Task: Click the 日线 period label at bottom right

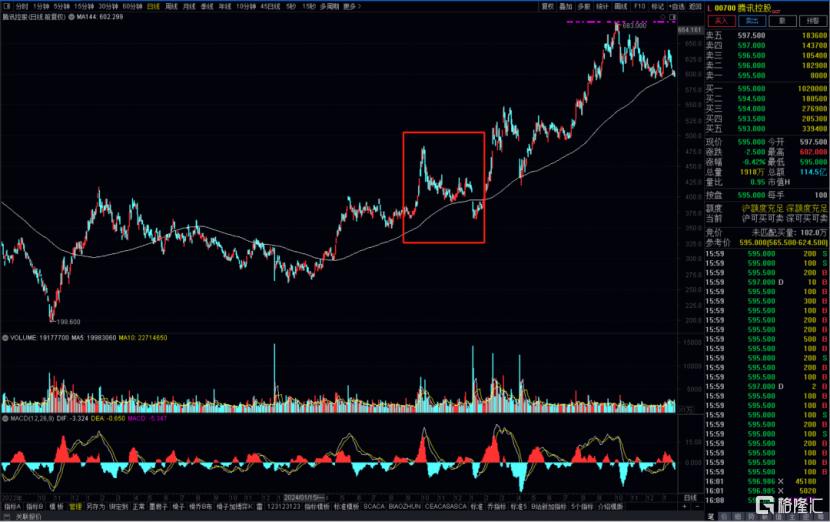Action: 690,498
